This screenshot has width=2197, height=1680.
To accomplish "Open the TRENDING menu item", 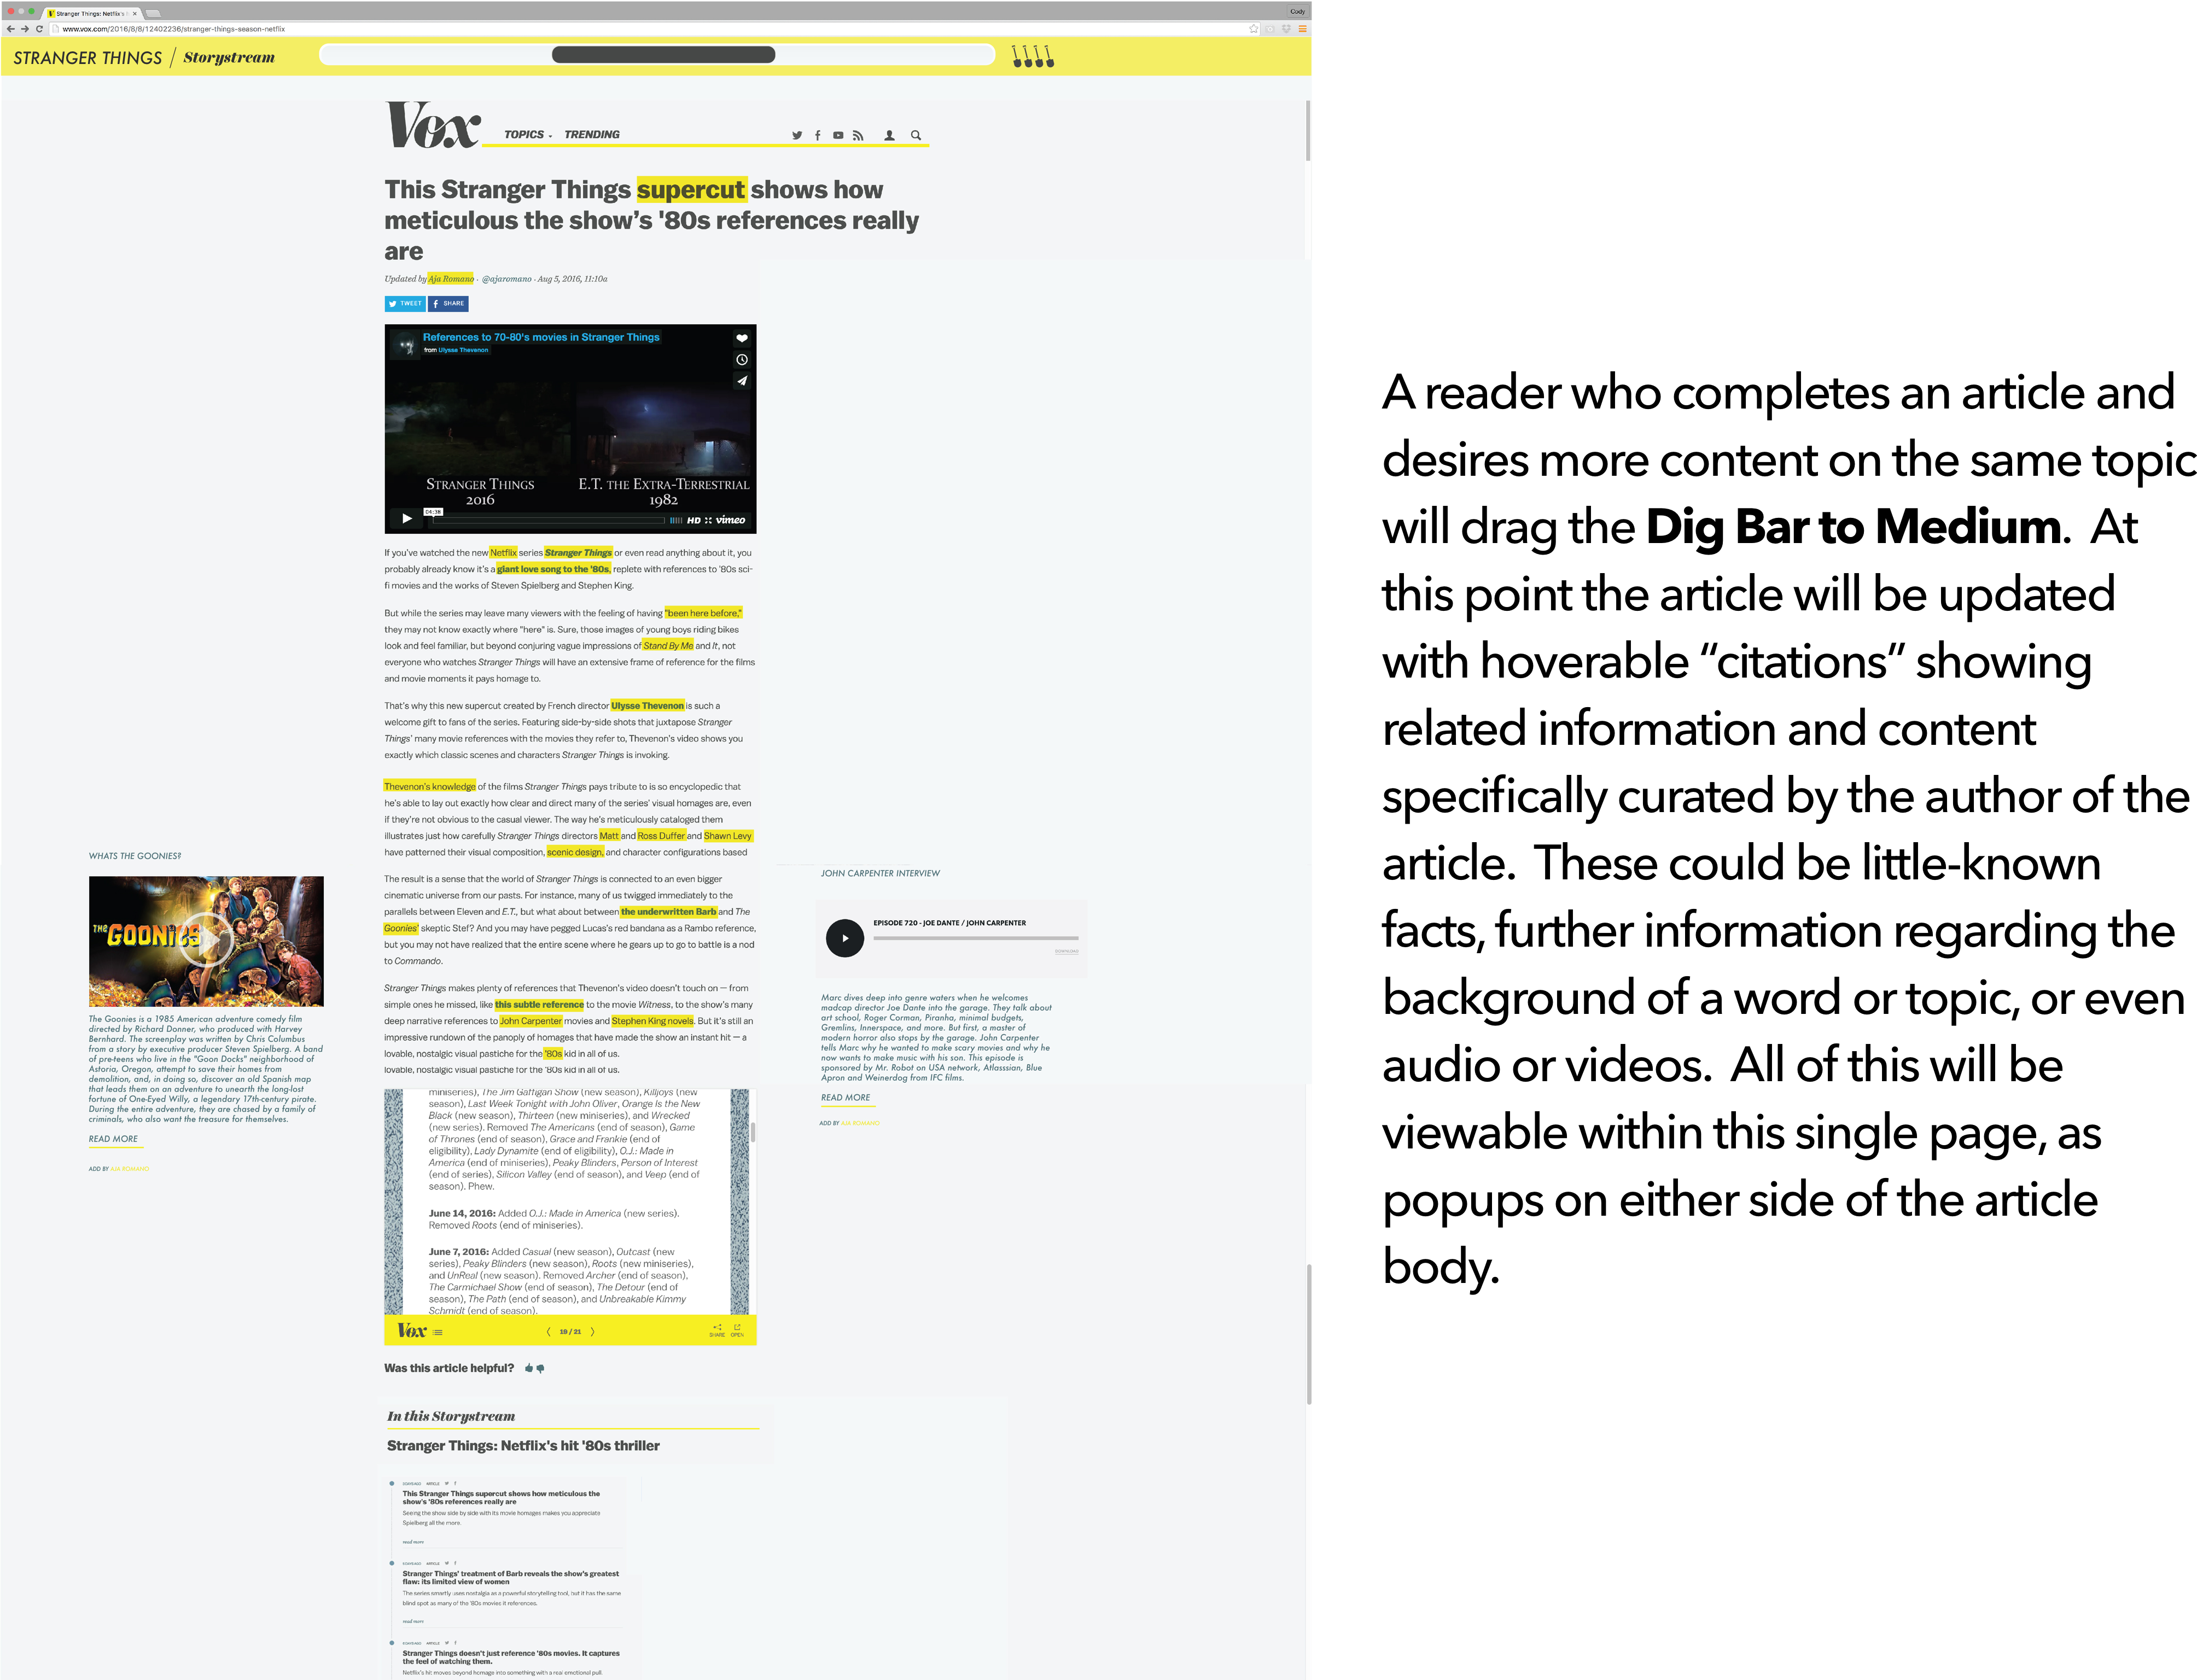I will tap(592, 134).
